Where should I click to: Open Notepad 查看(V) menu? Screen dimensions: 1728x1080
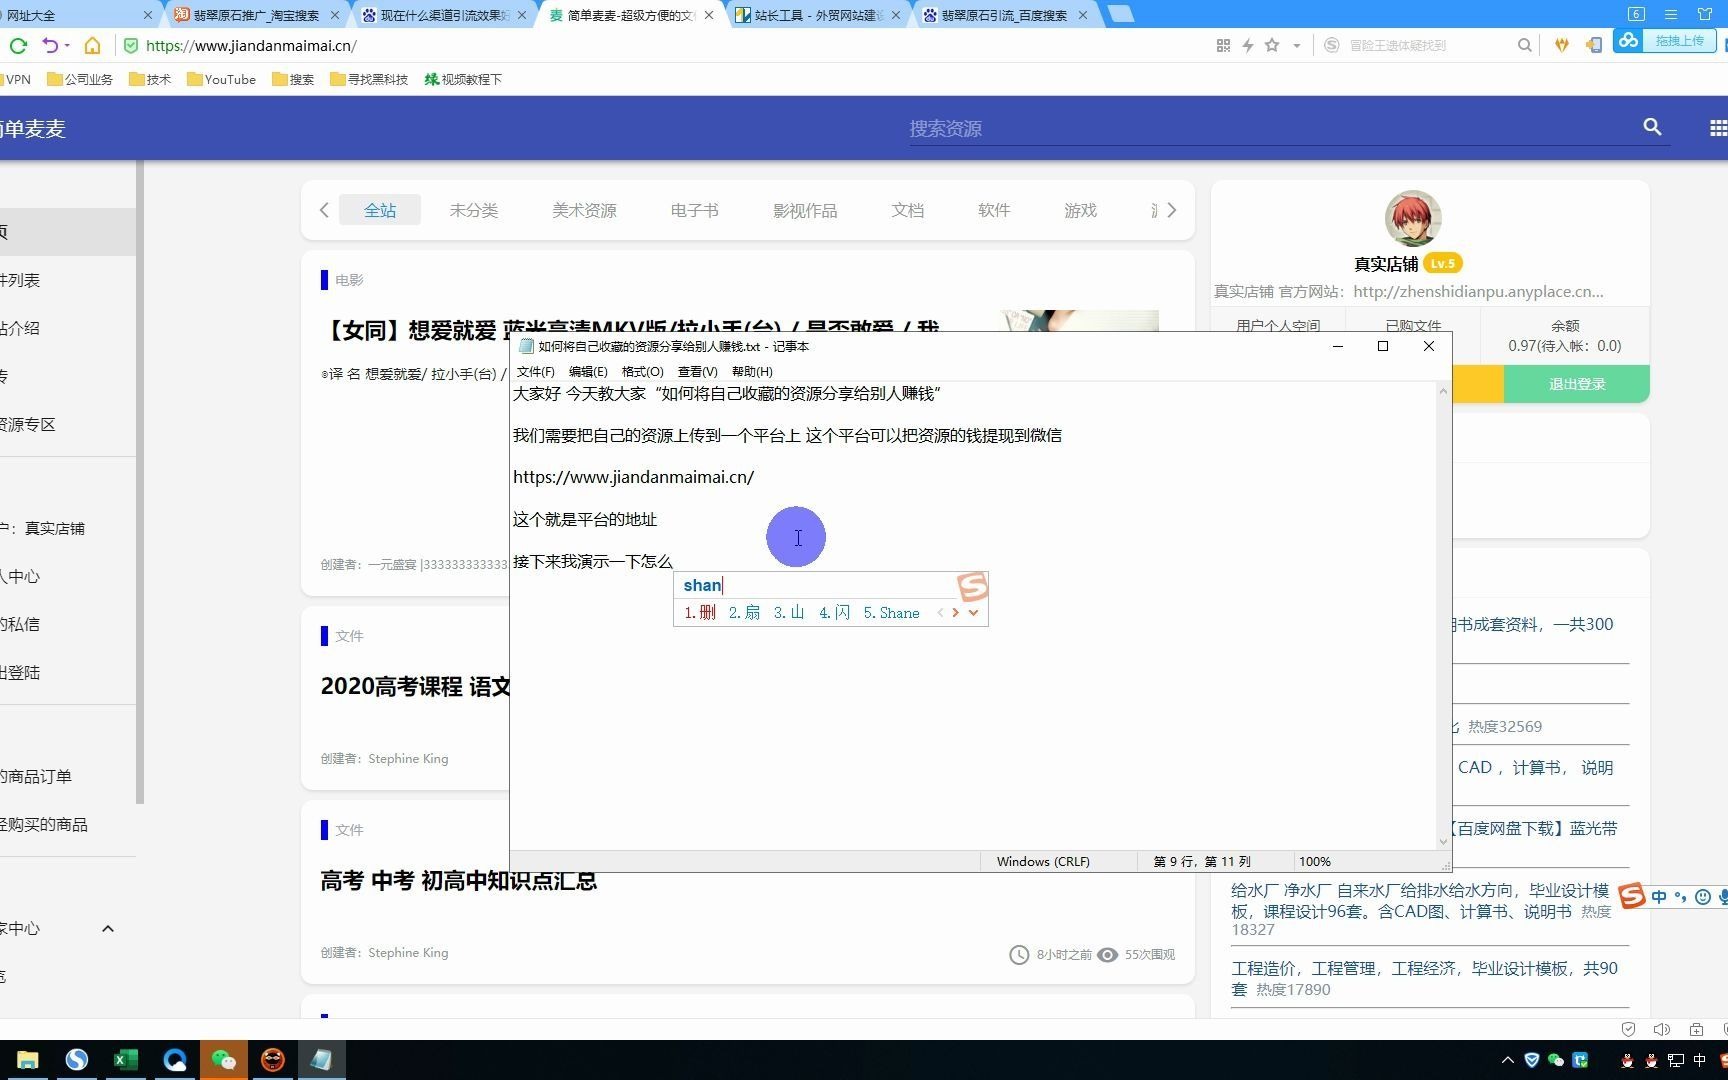pos(697,371)
